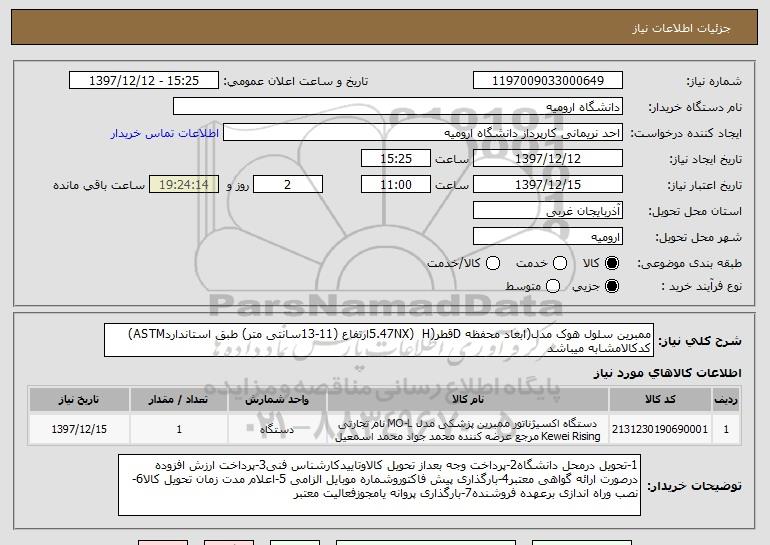The image size is (770, 545).
Task: Select the خدمت radio button
Action: [x=560, y=263]
